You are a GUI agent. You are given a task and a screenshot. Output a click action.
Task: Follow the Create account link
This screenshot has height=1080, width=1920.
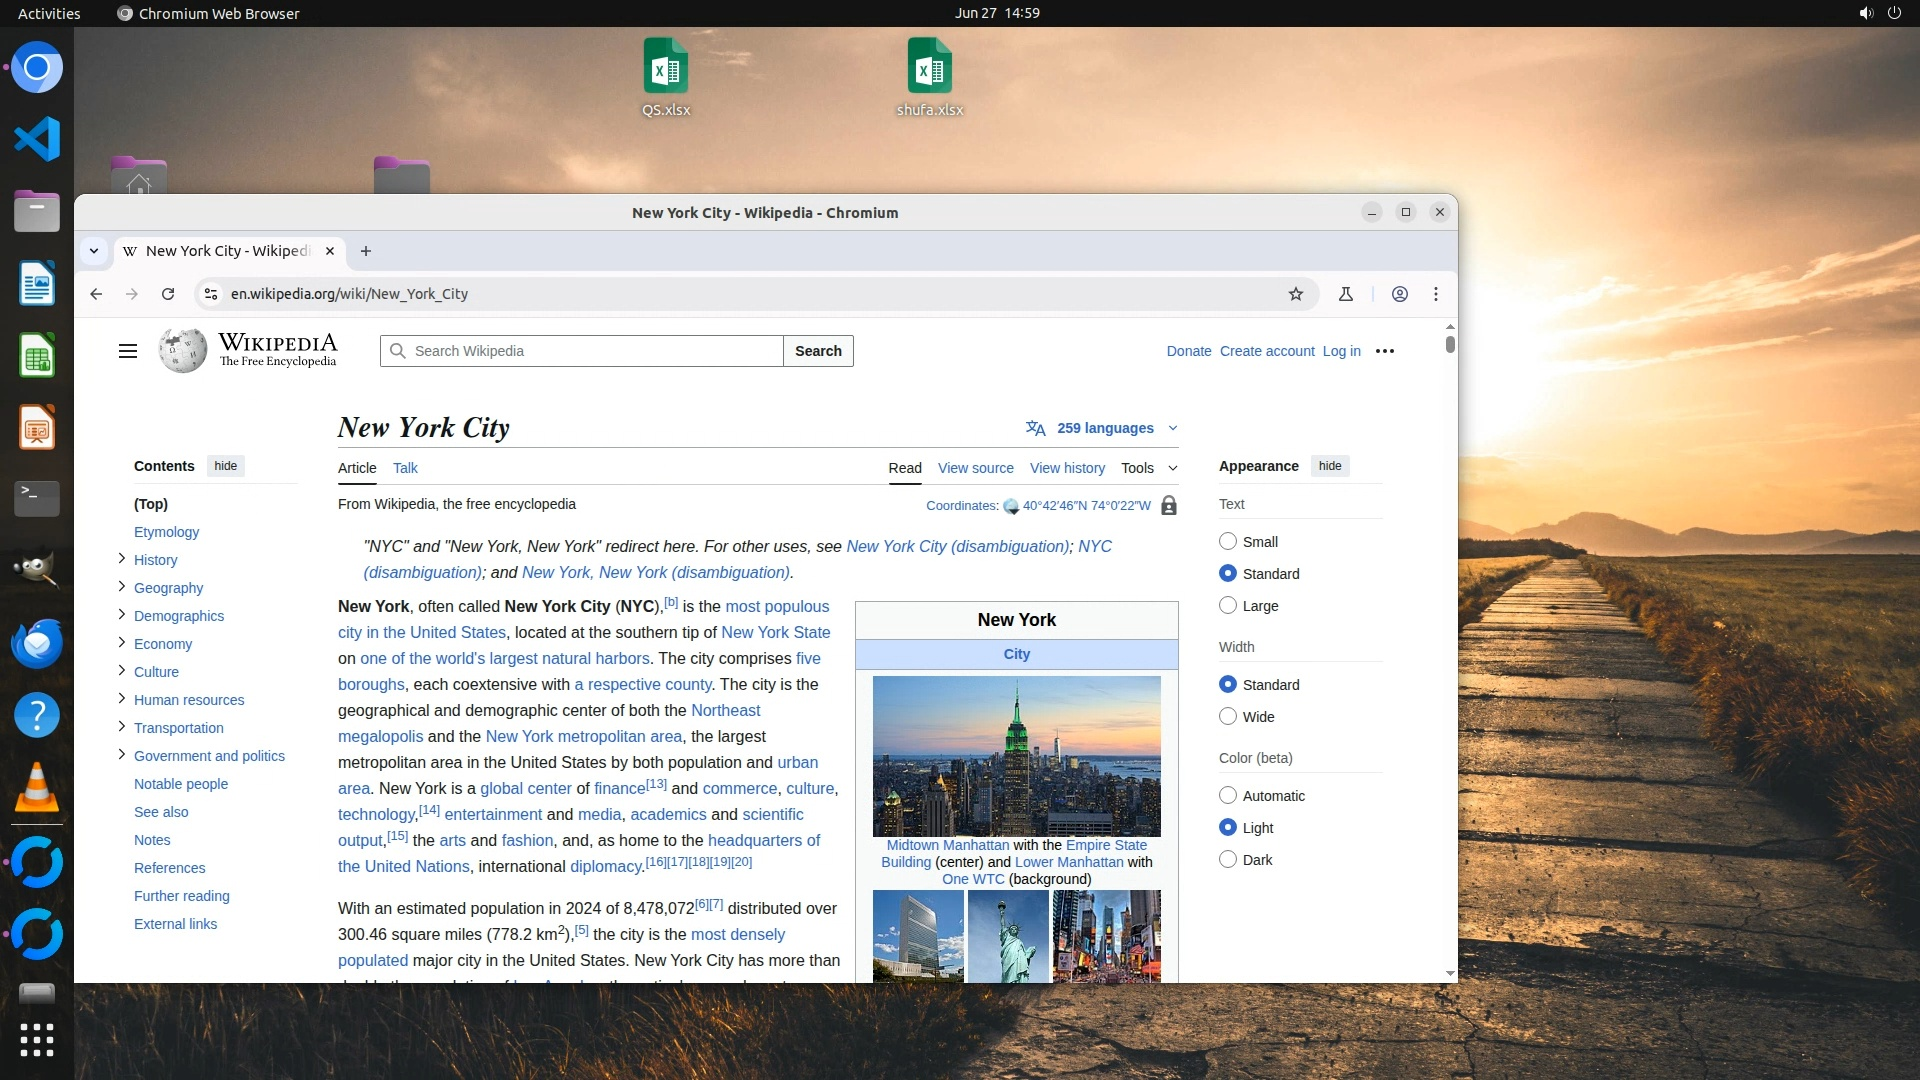point(1267,351)
